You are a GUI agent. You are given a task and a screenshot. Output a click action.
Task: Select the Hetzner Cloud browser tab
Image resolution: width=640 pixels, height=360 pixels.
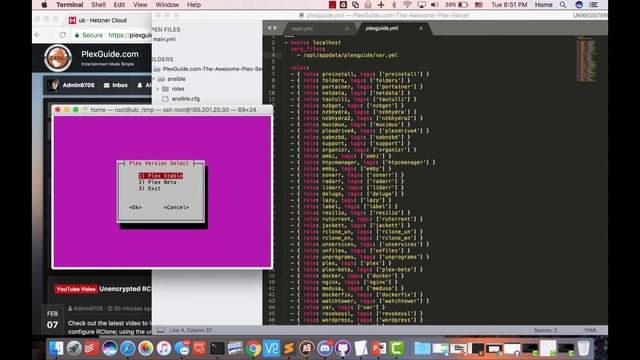[102, 20]
